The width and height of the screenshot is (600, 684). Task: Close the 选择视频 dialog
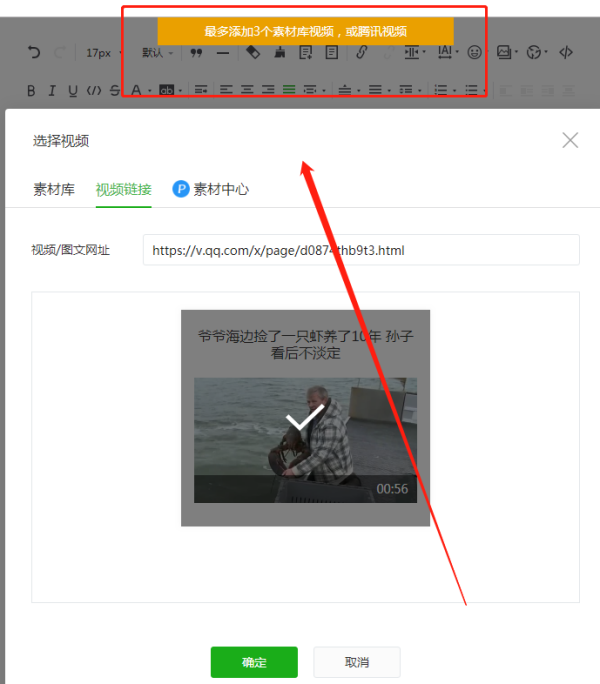coord(570,140)
